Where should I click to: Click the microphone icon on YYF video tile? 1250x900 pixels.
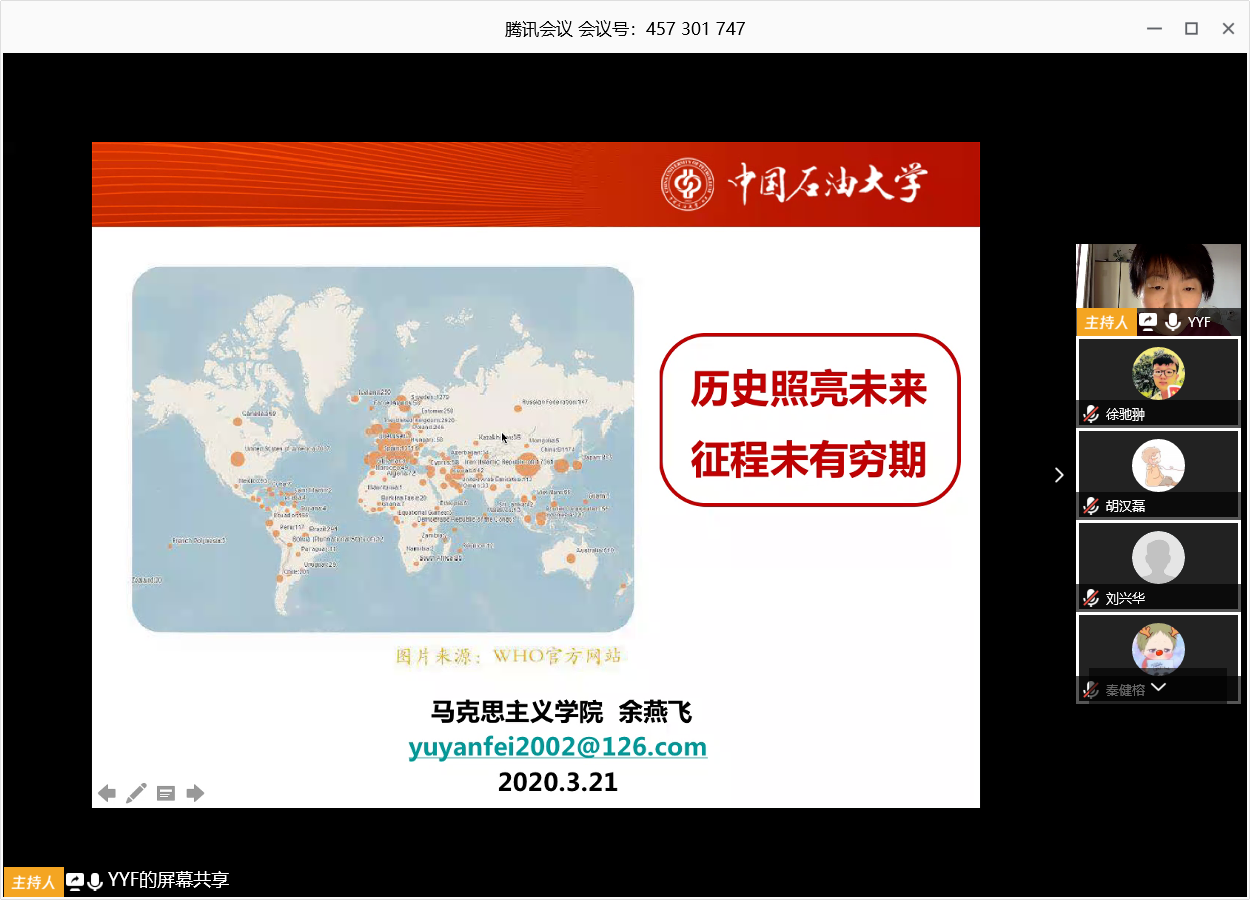(1172, 322)
